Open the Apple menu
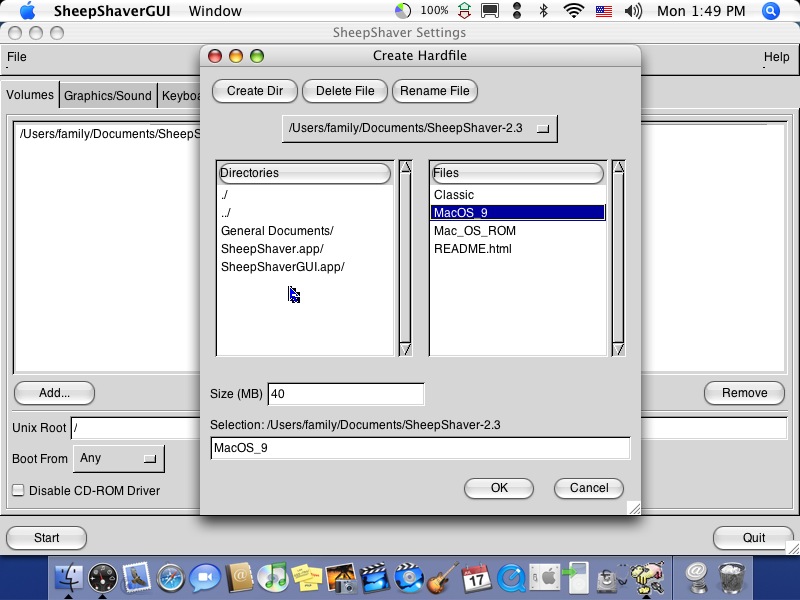The width and height of the screenshot is (800, 600). (28, 10)
